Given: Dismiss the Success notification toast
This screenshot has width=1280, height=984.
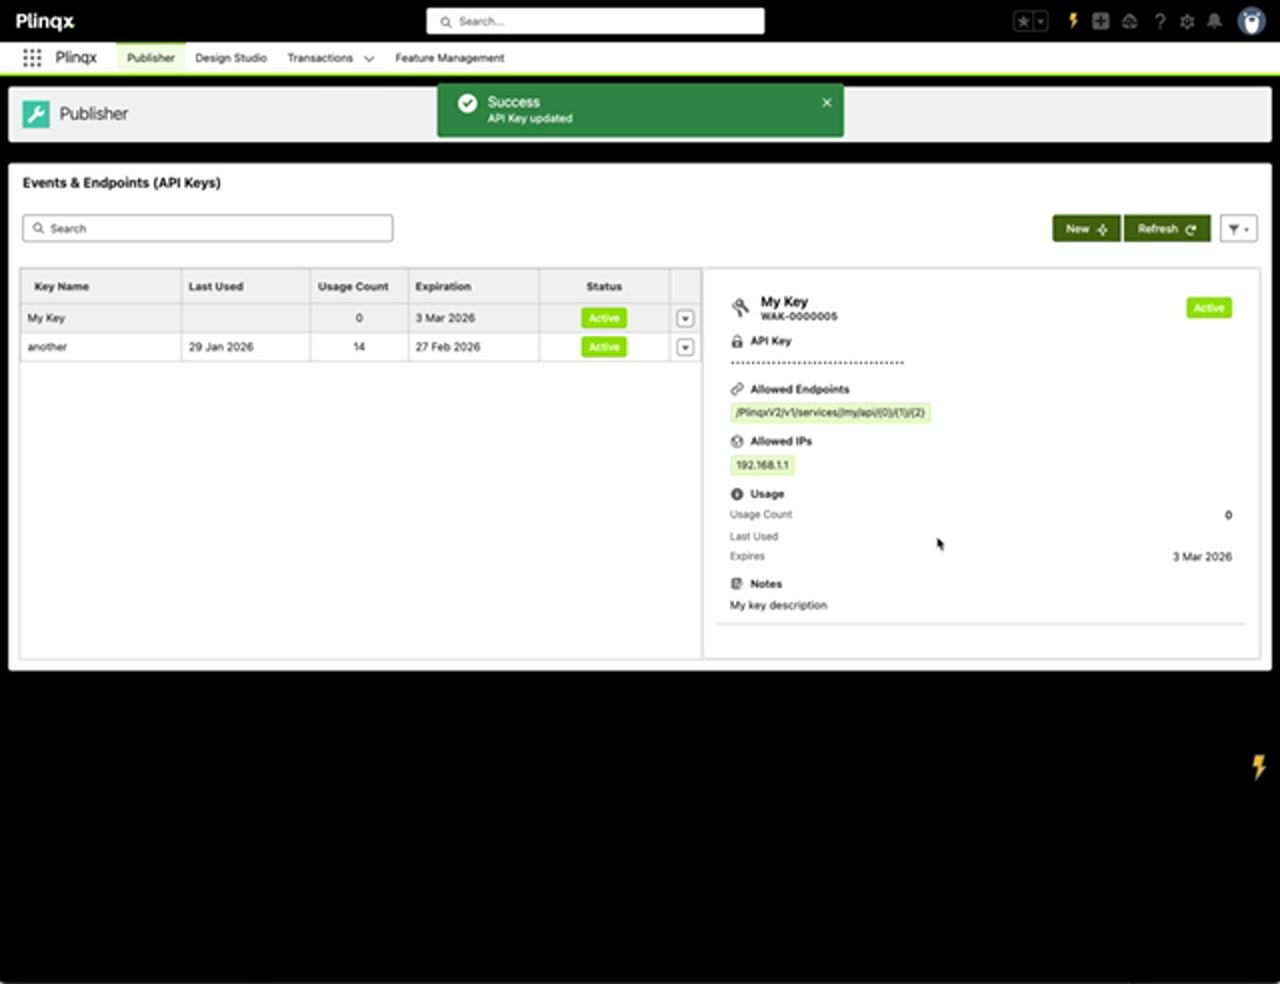Looking at the screenshot, I should tap(827, 102).
